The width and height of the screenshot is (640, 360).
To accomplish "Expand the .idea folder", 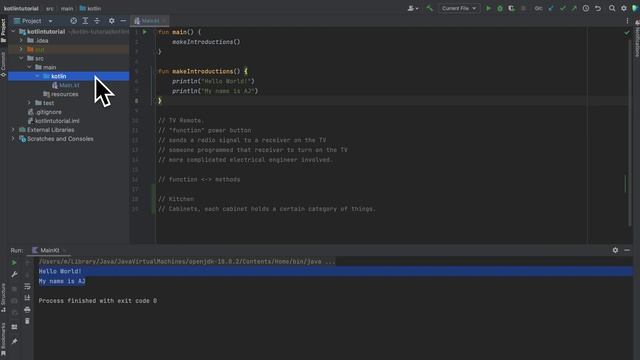I will pos(21,40).
